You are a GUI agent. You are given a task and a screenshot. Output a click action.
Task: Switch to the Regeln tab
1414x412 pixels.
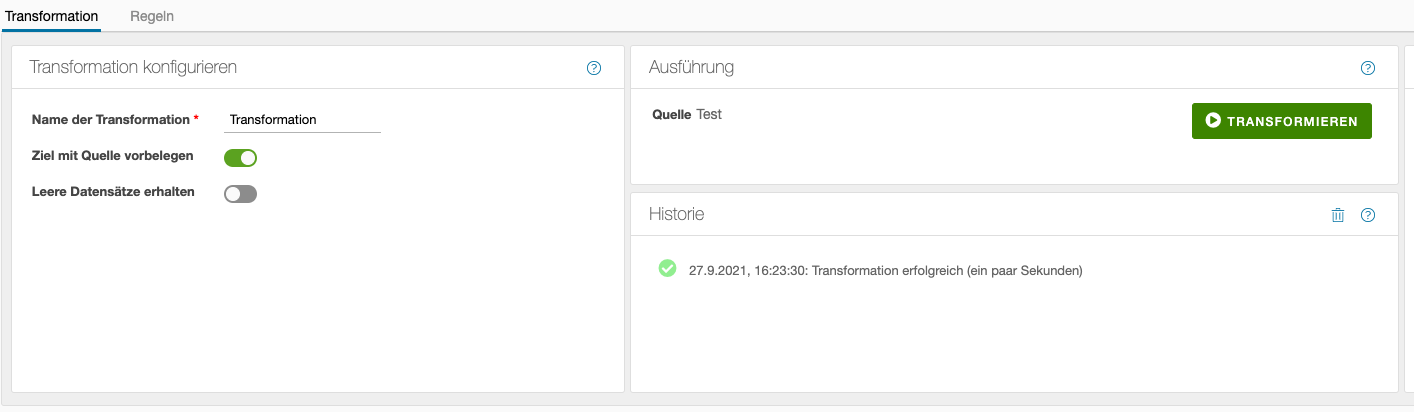click(x=152, y=16)
